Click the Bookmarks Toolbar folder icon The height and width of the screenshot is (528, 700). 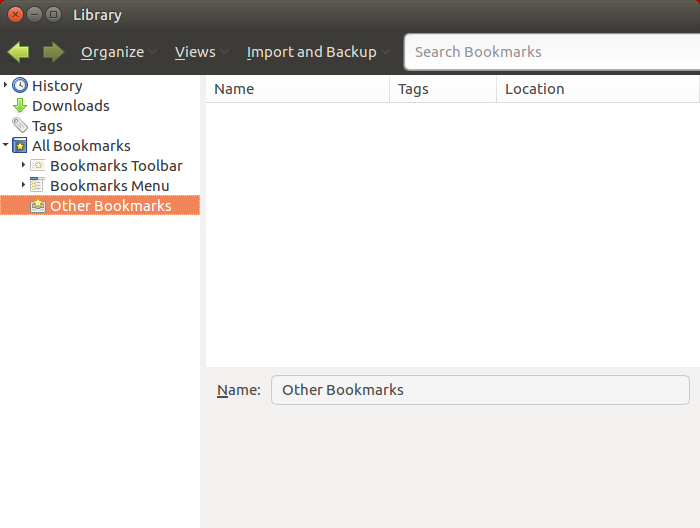tap(38, 166)
